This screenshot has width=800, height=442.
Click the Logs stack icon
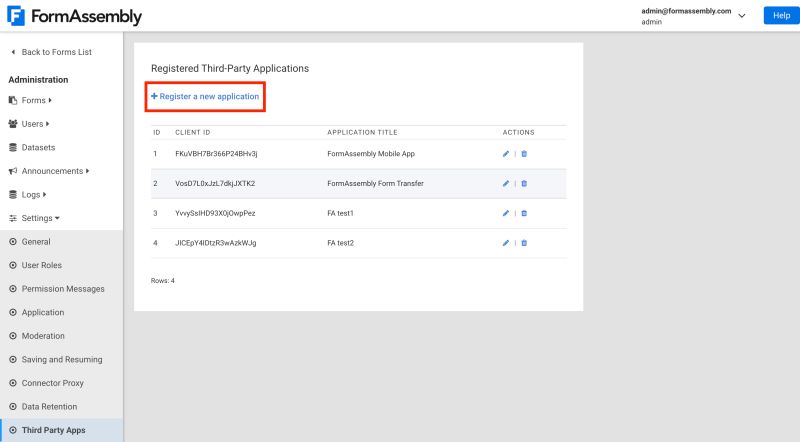(x=13, y=194)
